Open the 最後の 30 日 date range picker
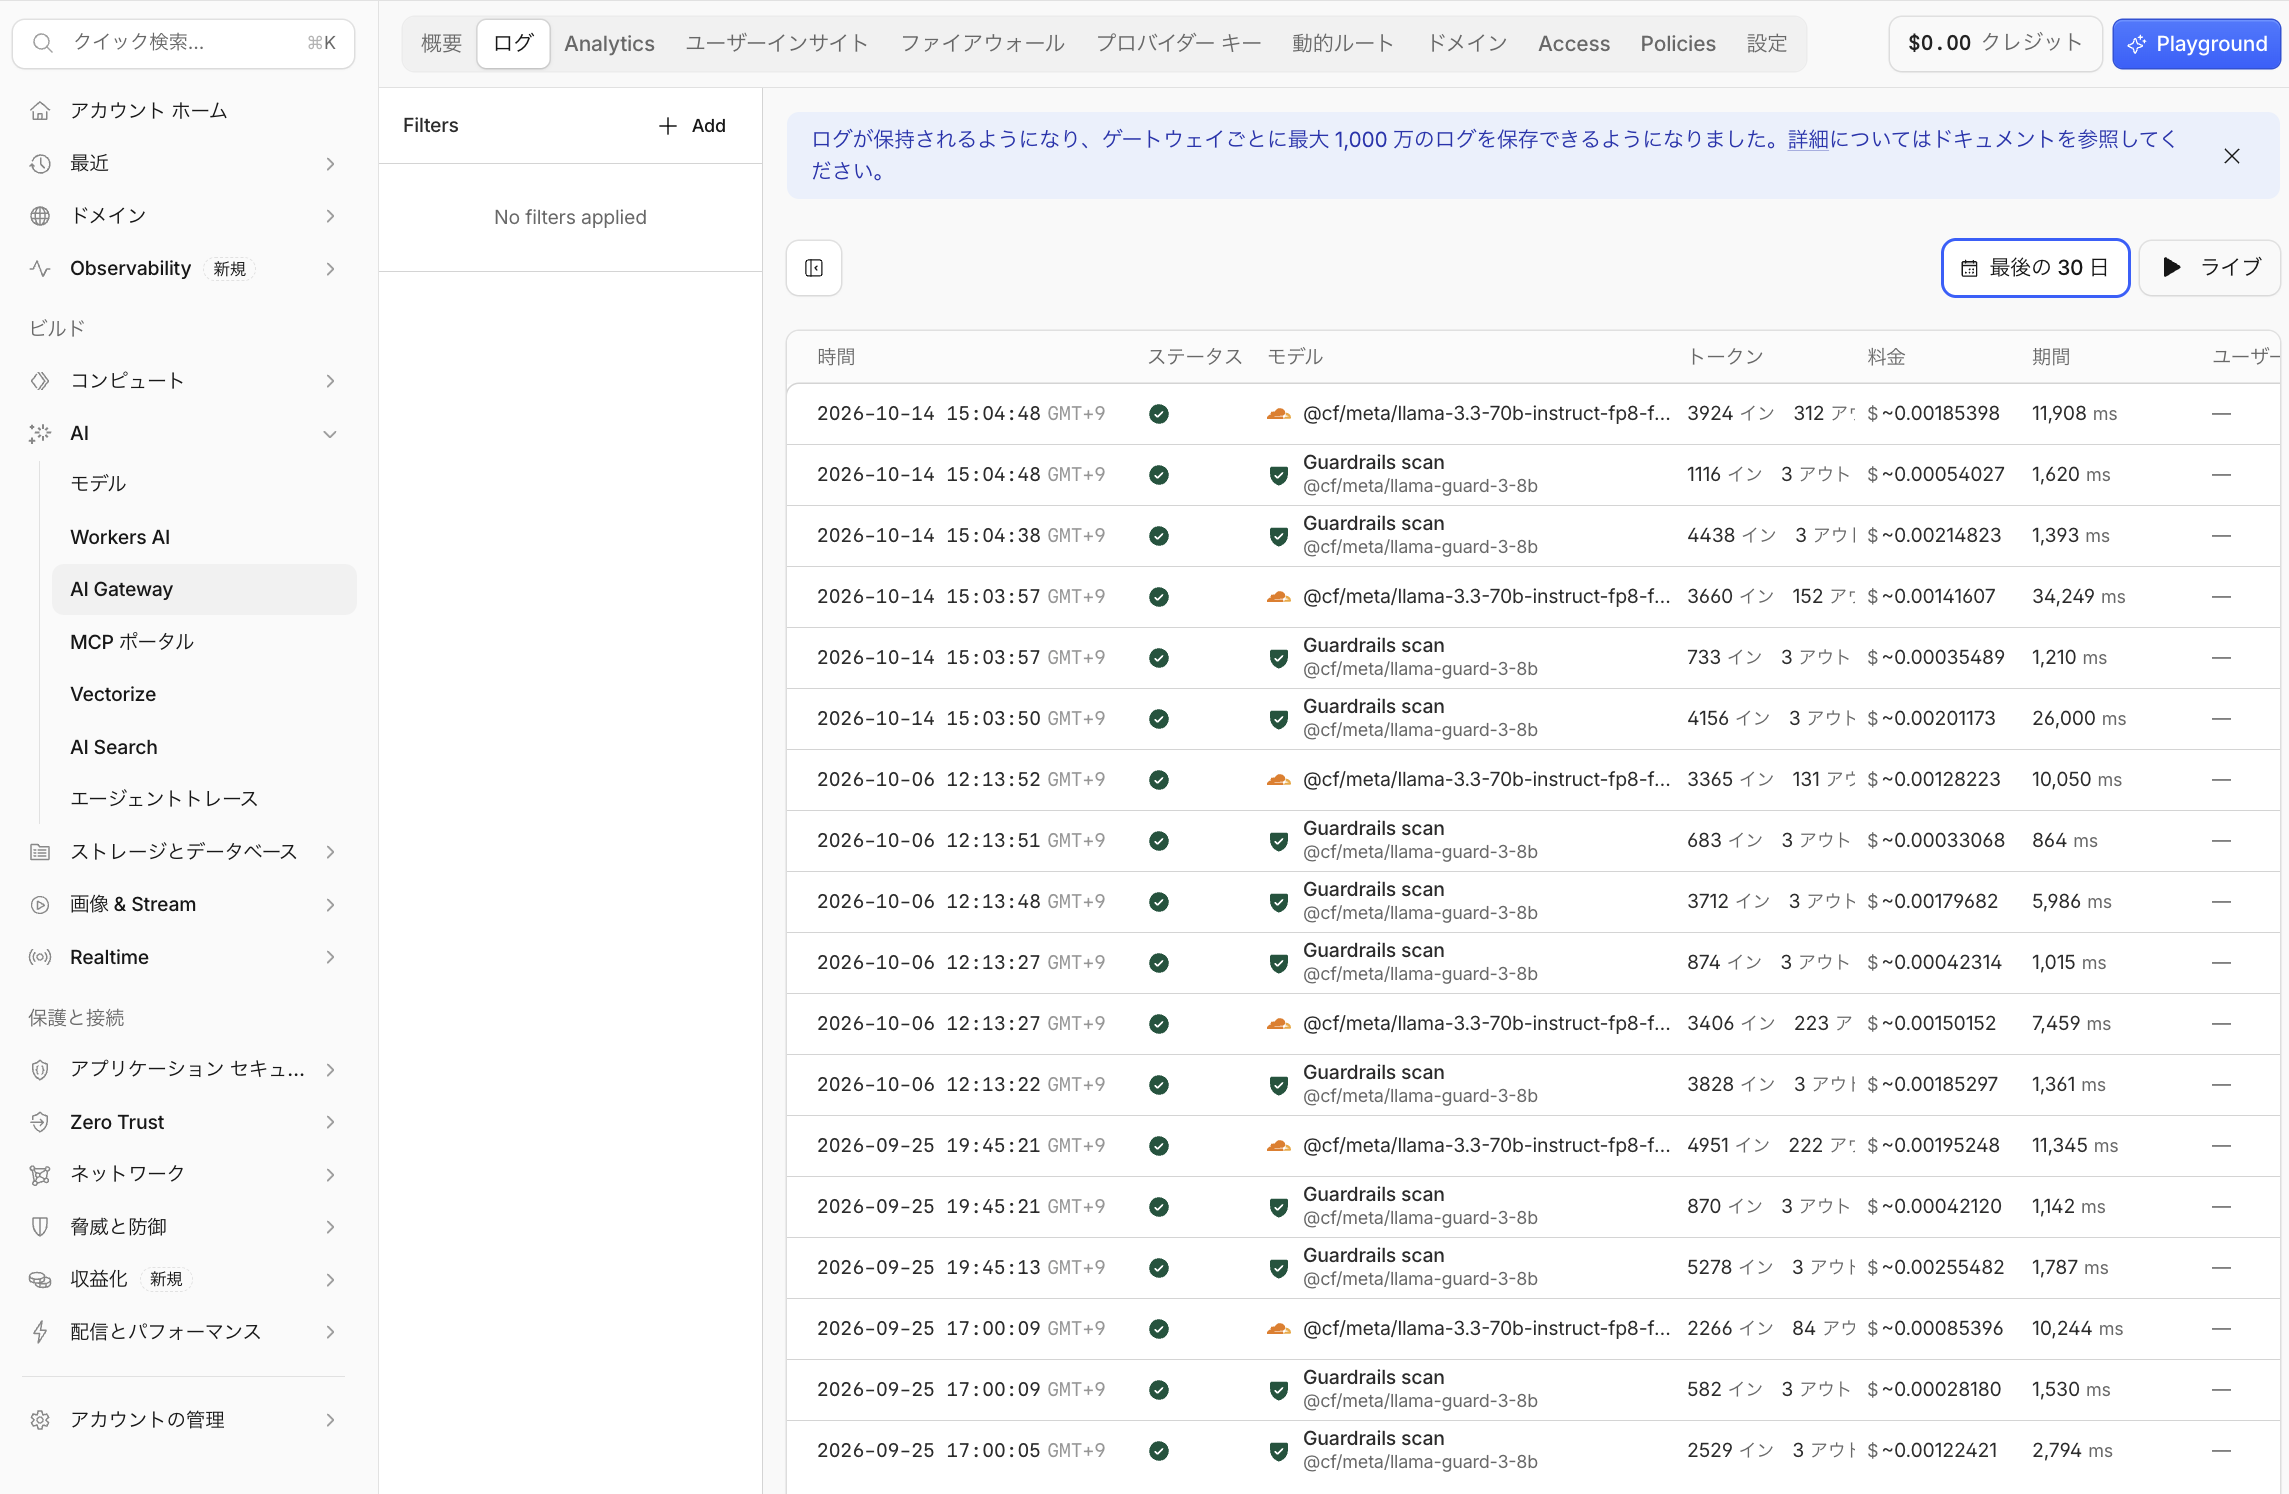Viewport: 2289px width, 1494px height. [x=2035, y=268]
